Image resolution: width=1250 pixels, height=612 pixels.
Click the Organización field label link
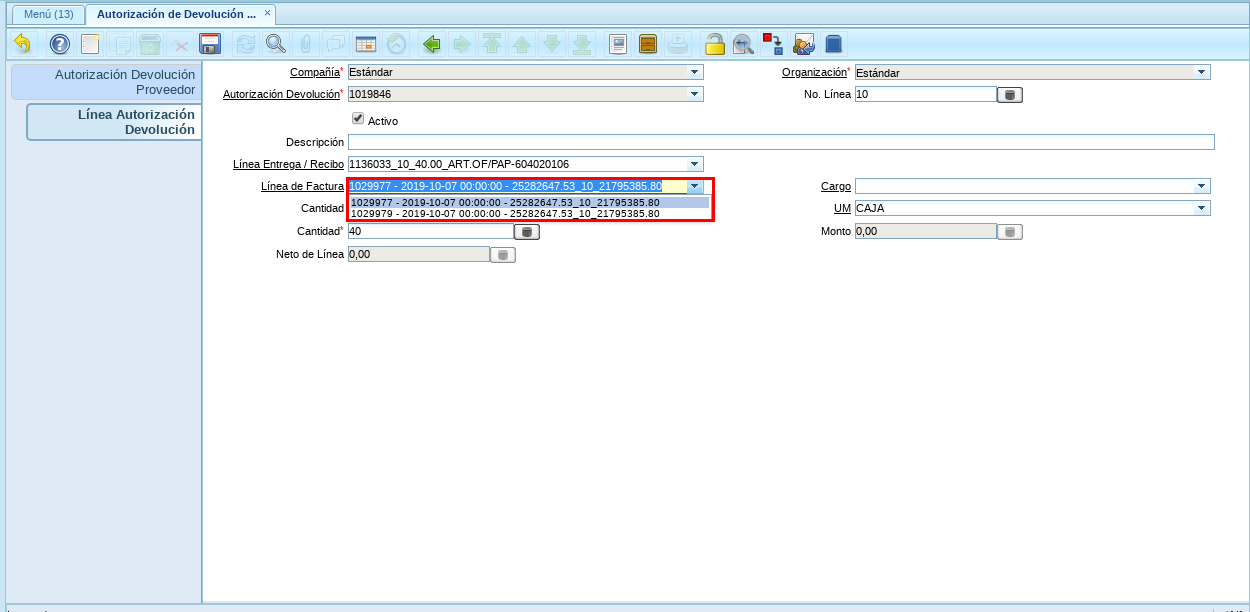[x=814, y=72]
